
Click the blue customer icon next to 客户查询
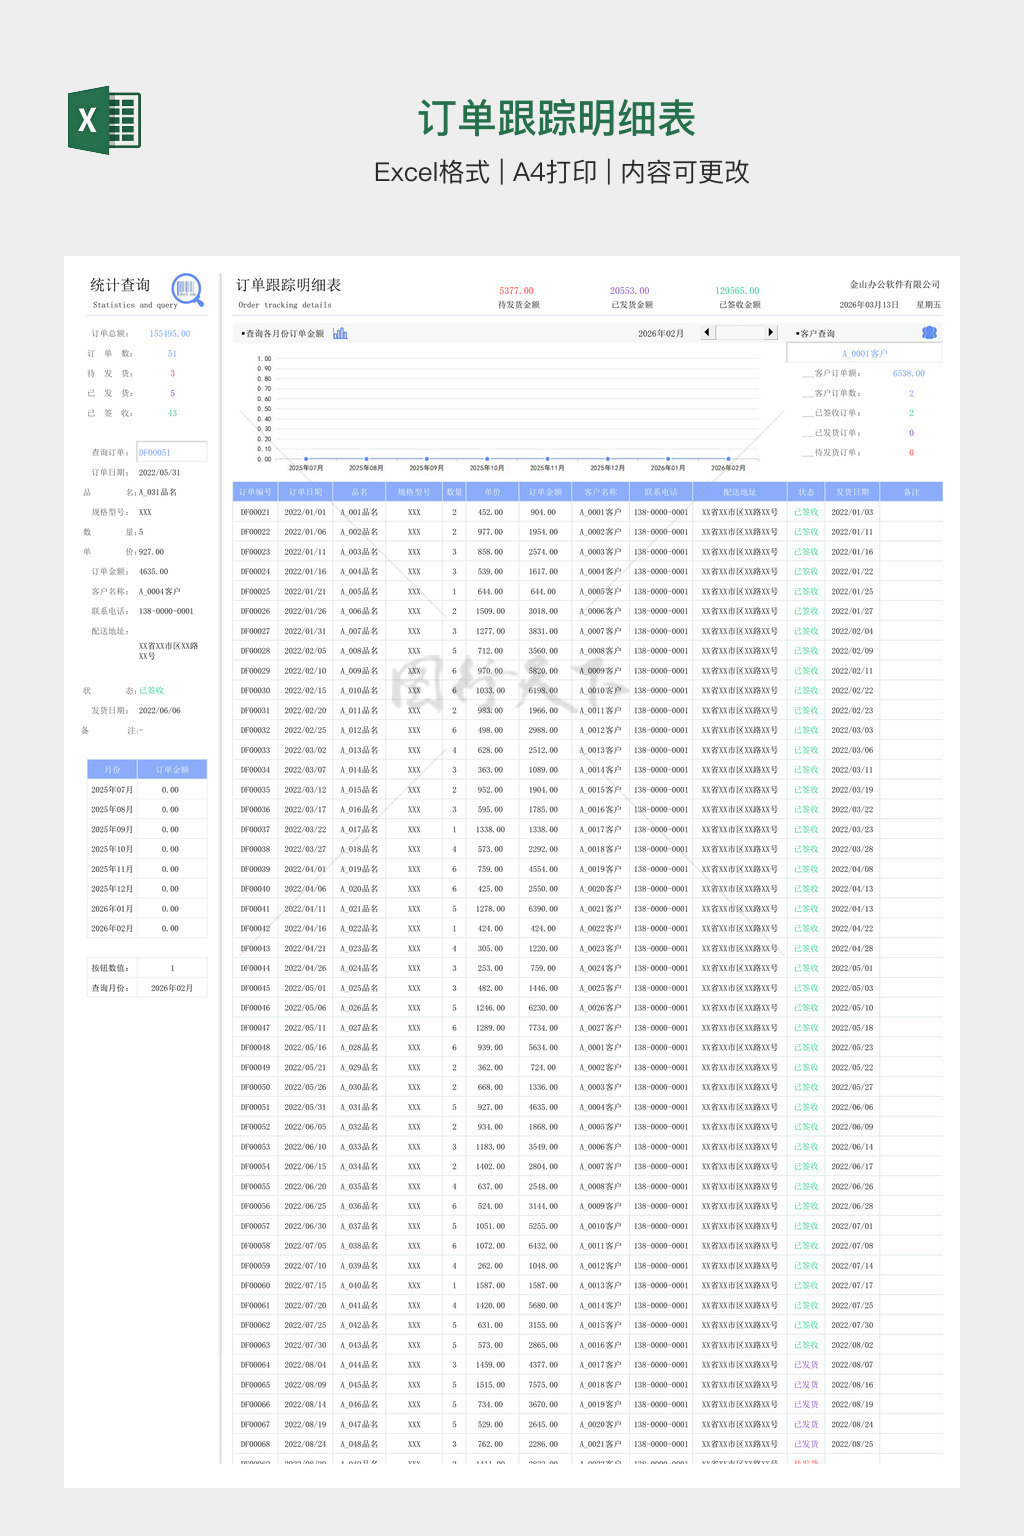click(929, 333)
